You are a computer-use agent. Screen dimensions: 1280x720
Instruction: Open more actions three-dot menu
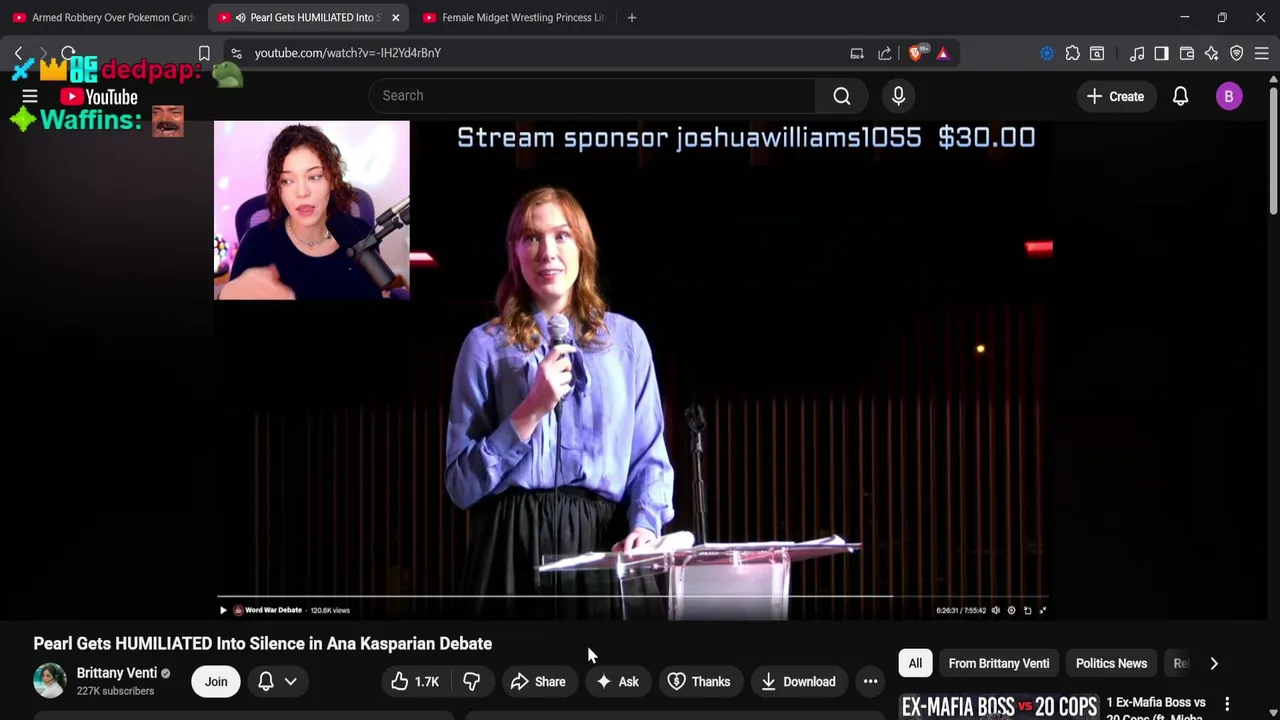pyautogui.click(x=870, y=681)
